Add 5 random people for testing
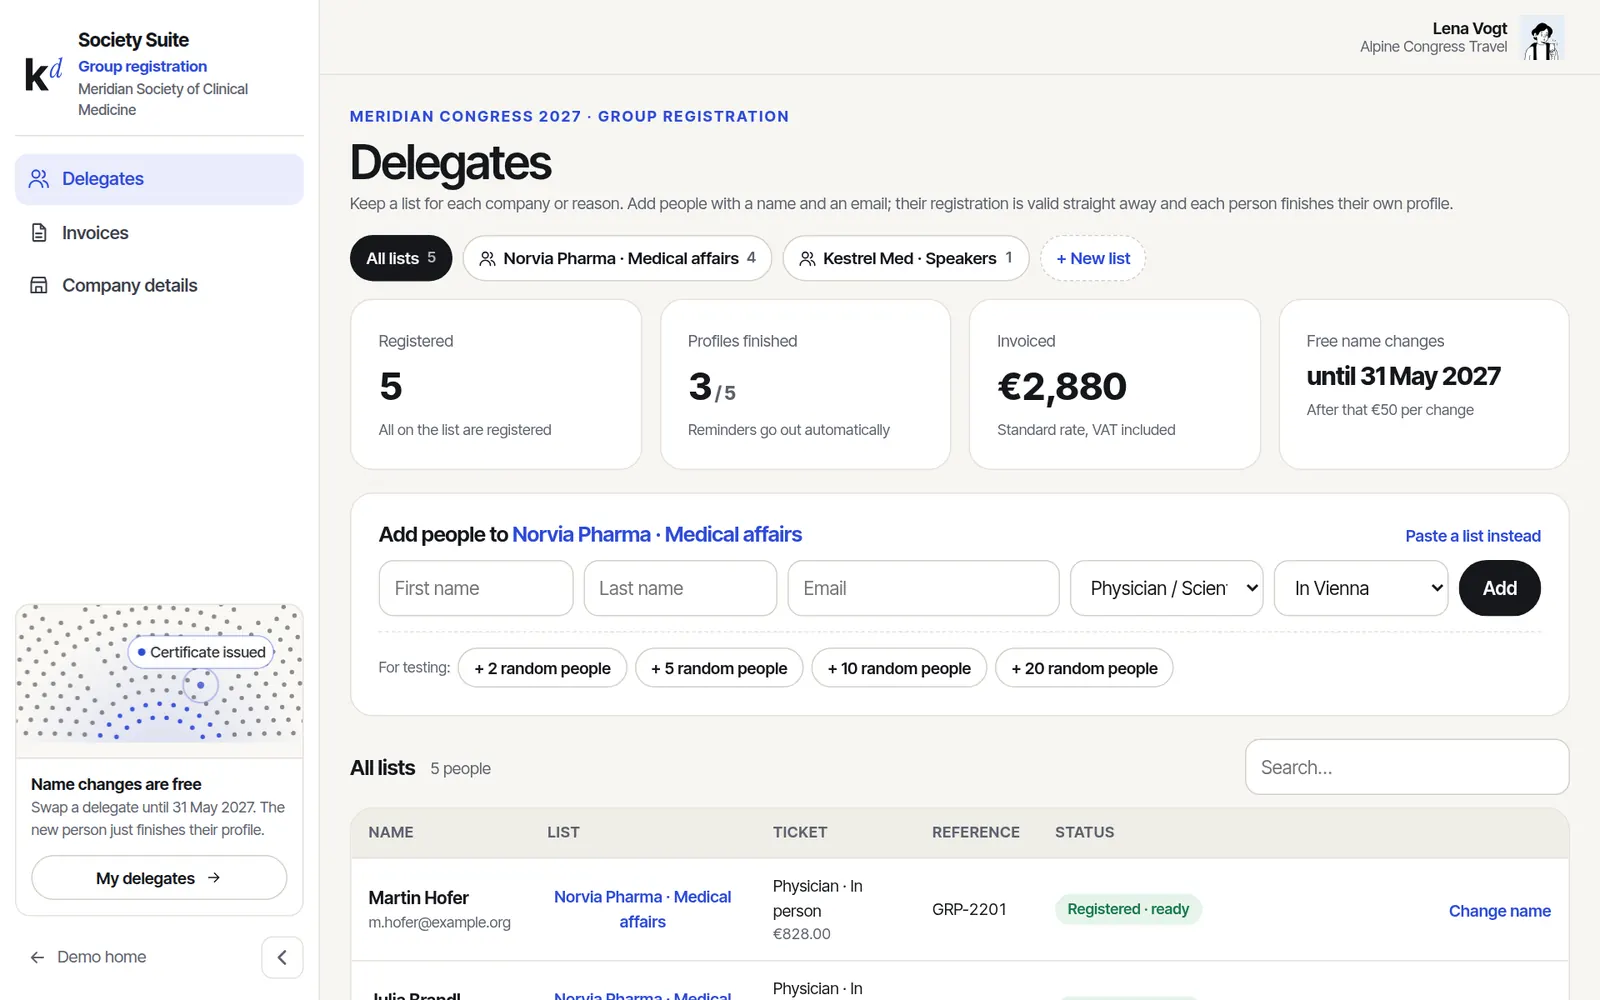This screenshot has width=1600, height=1000. point(719,668)
